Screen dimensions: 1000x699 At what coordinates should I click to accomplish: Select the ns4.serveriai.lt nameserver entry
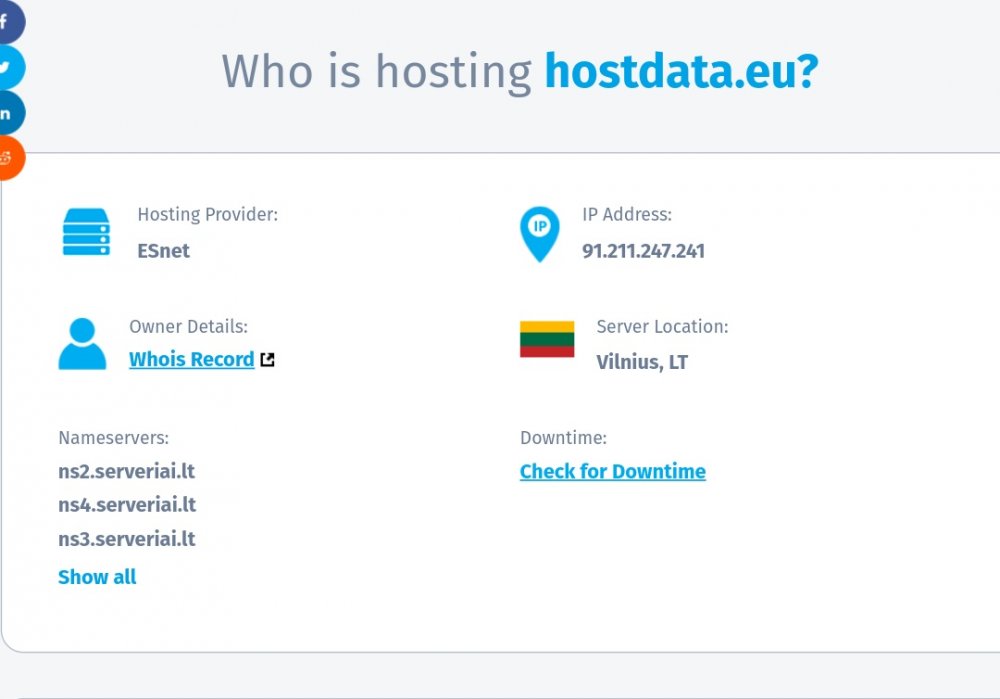[x=126, y=505]
